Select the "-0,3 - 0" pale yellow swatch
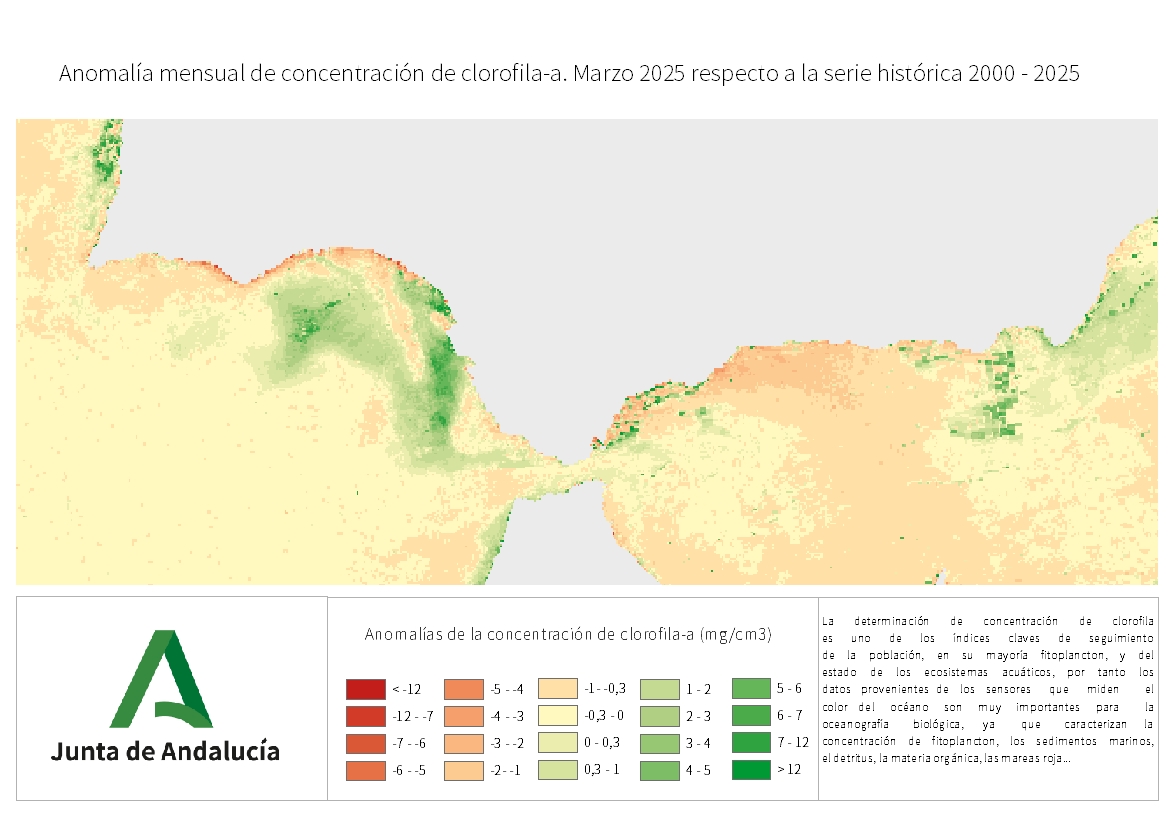Viewport: 1170px width, 827px height. coord(558,716)
